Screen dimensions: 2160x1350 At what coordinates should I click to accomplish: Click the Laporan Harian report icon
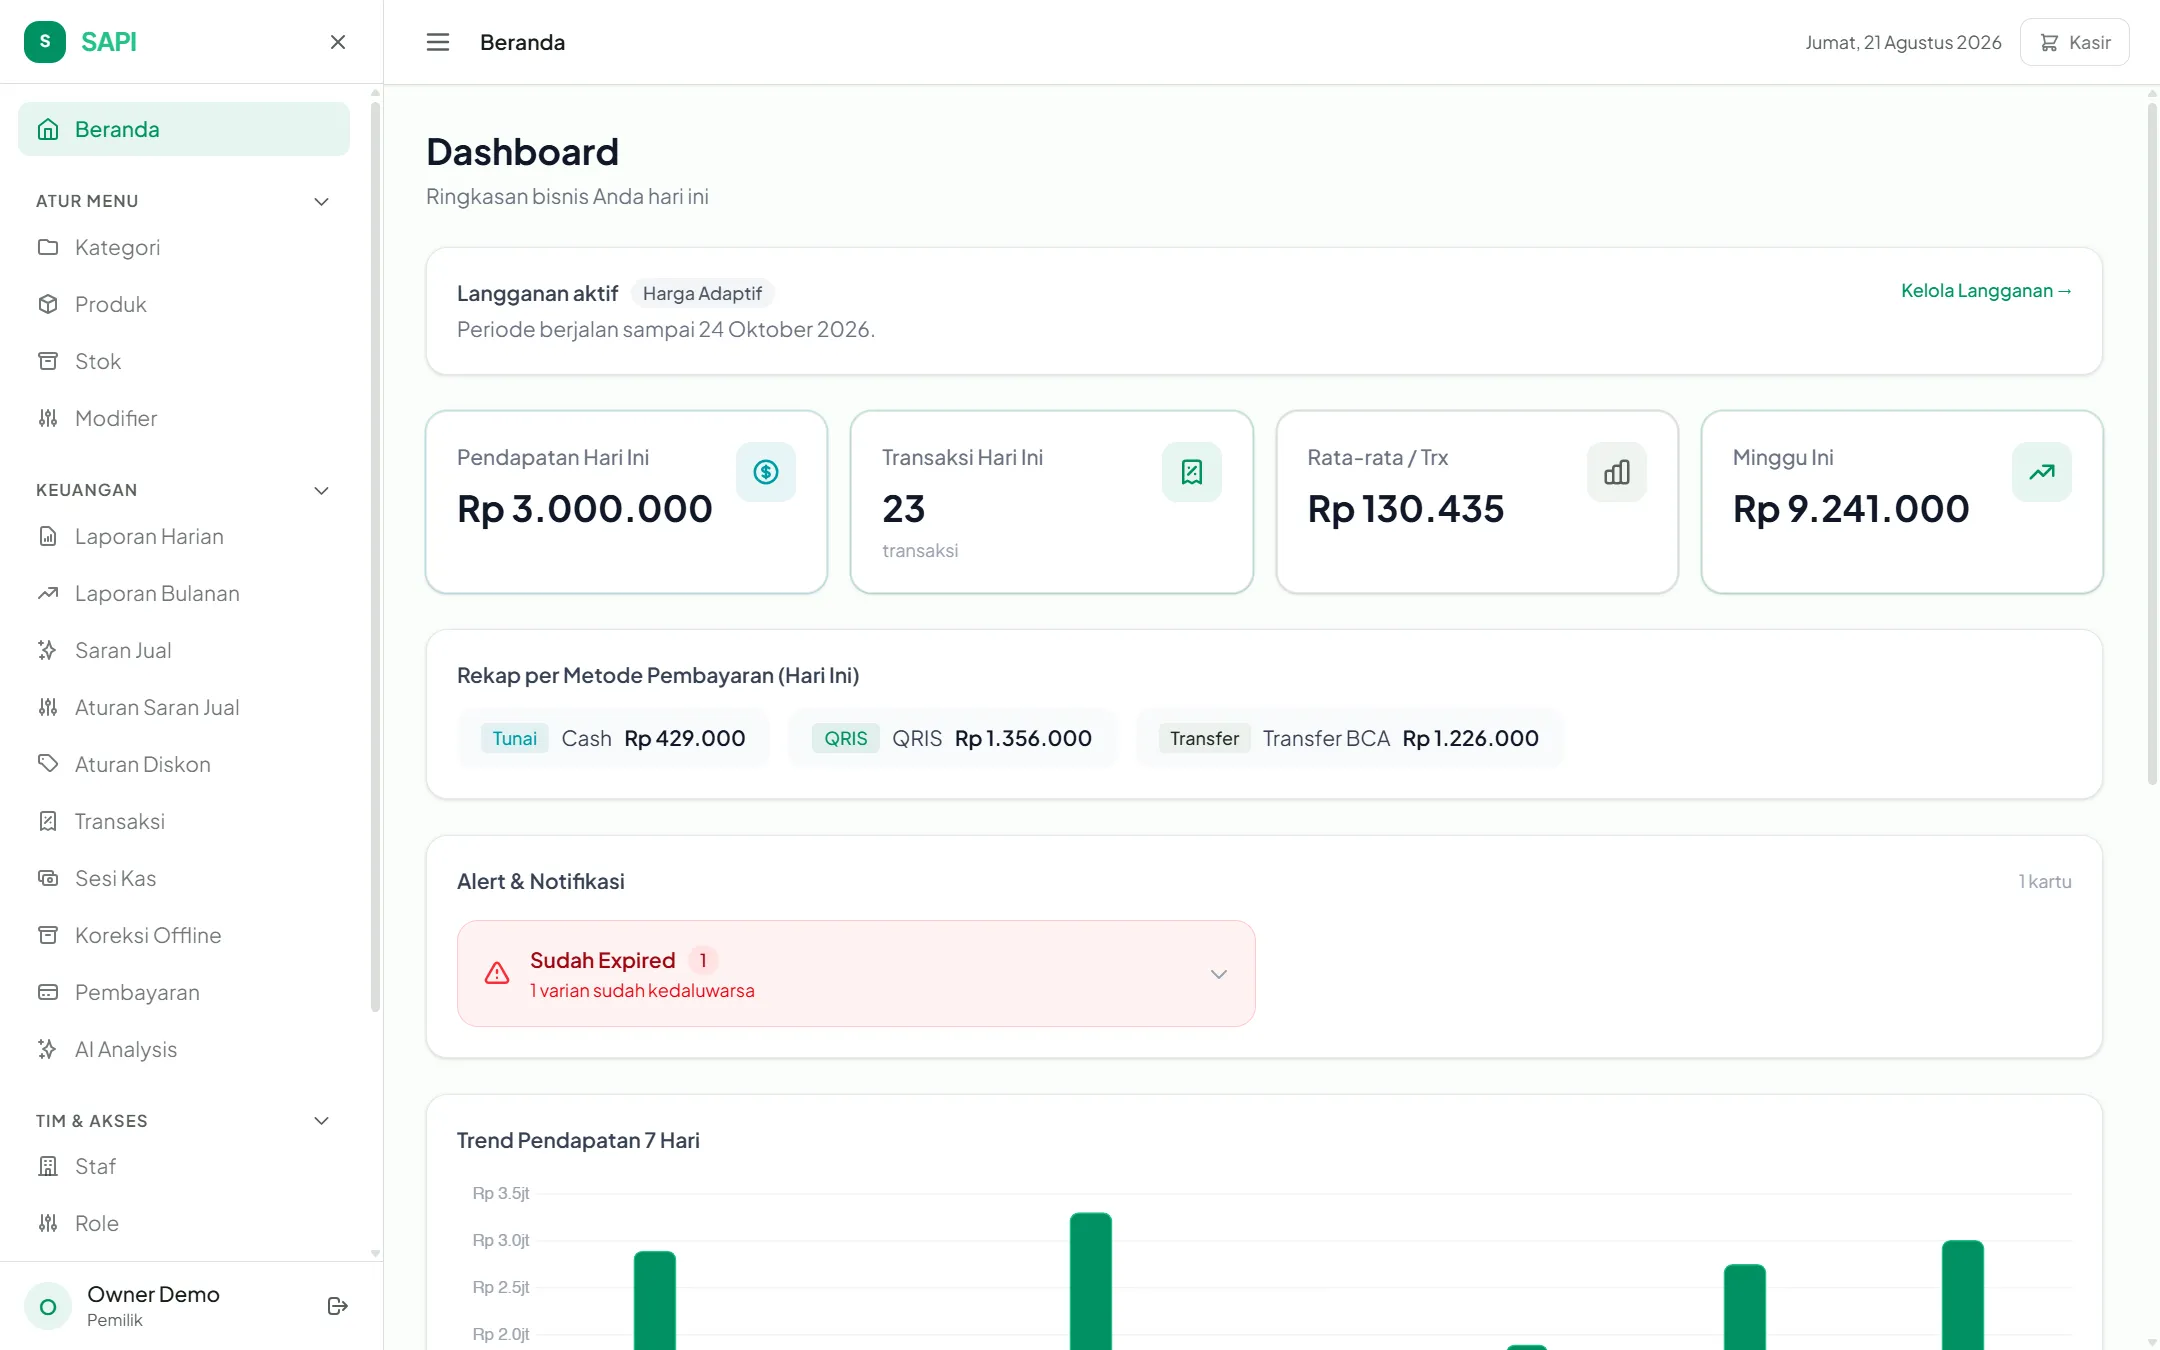click(48, 536)
